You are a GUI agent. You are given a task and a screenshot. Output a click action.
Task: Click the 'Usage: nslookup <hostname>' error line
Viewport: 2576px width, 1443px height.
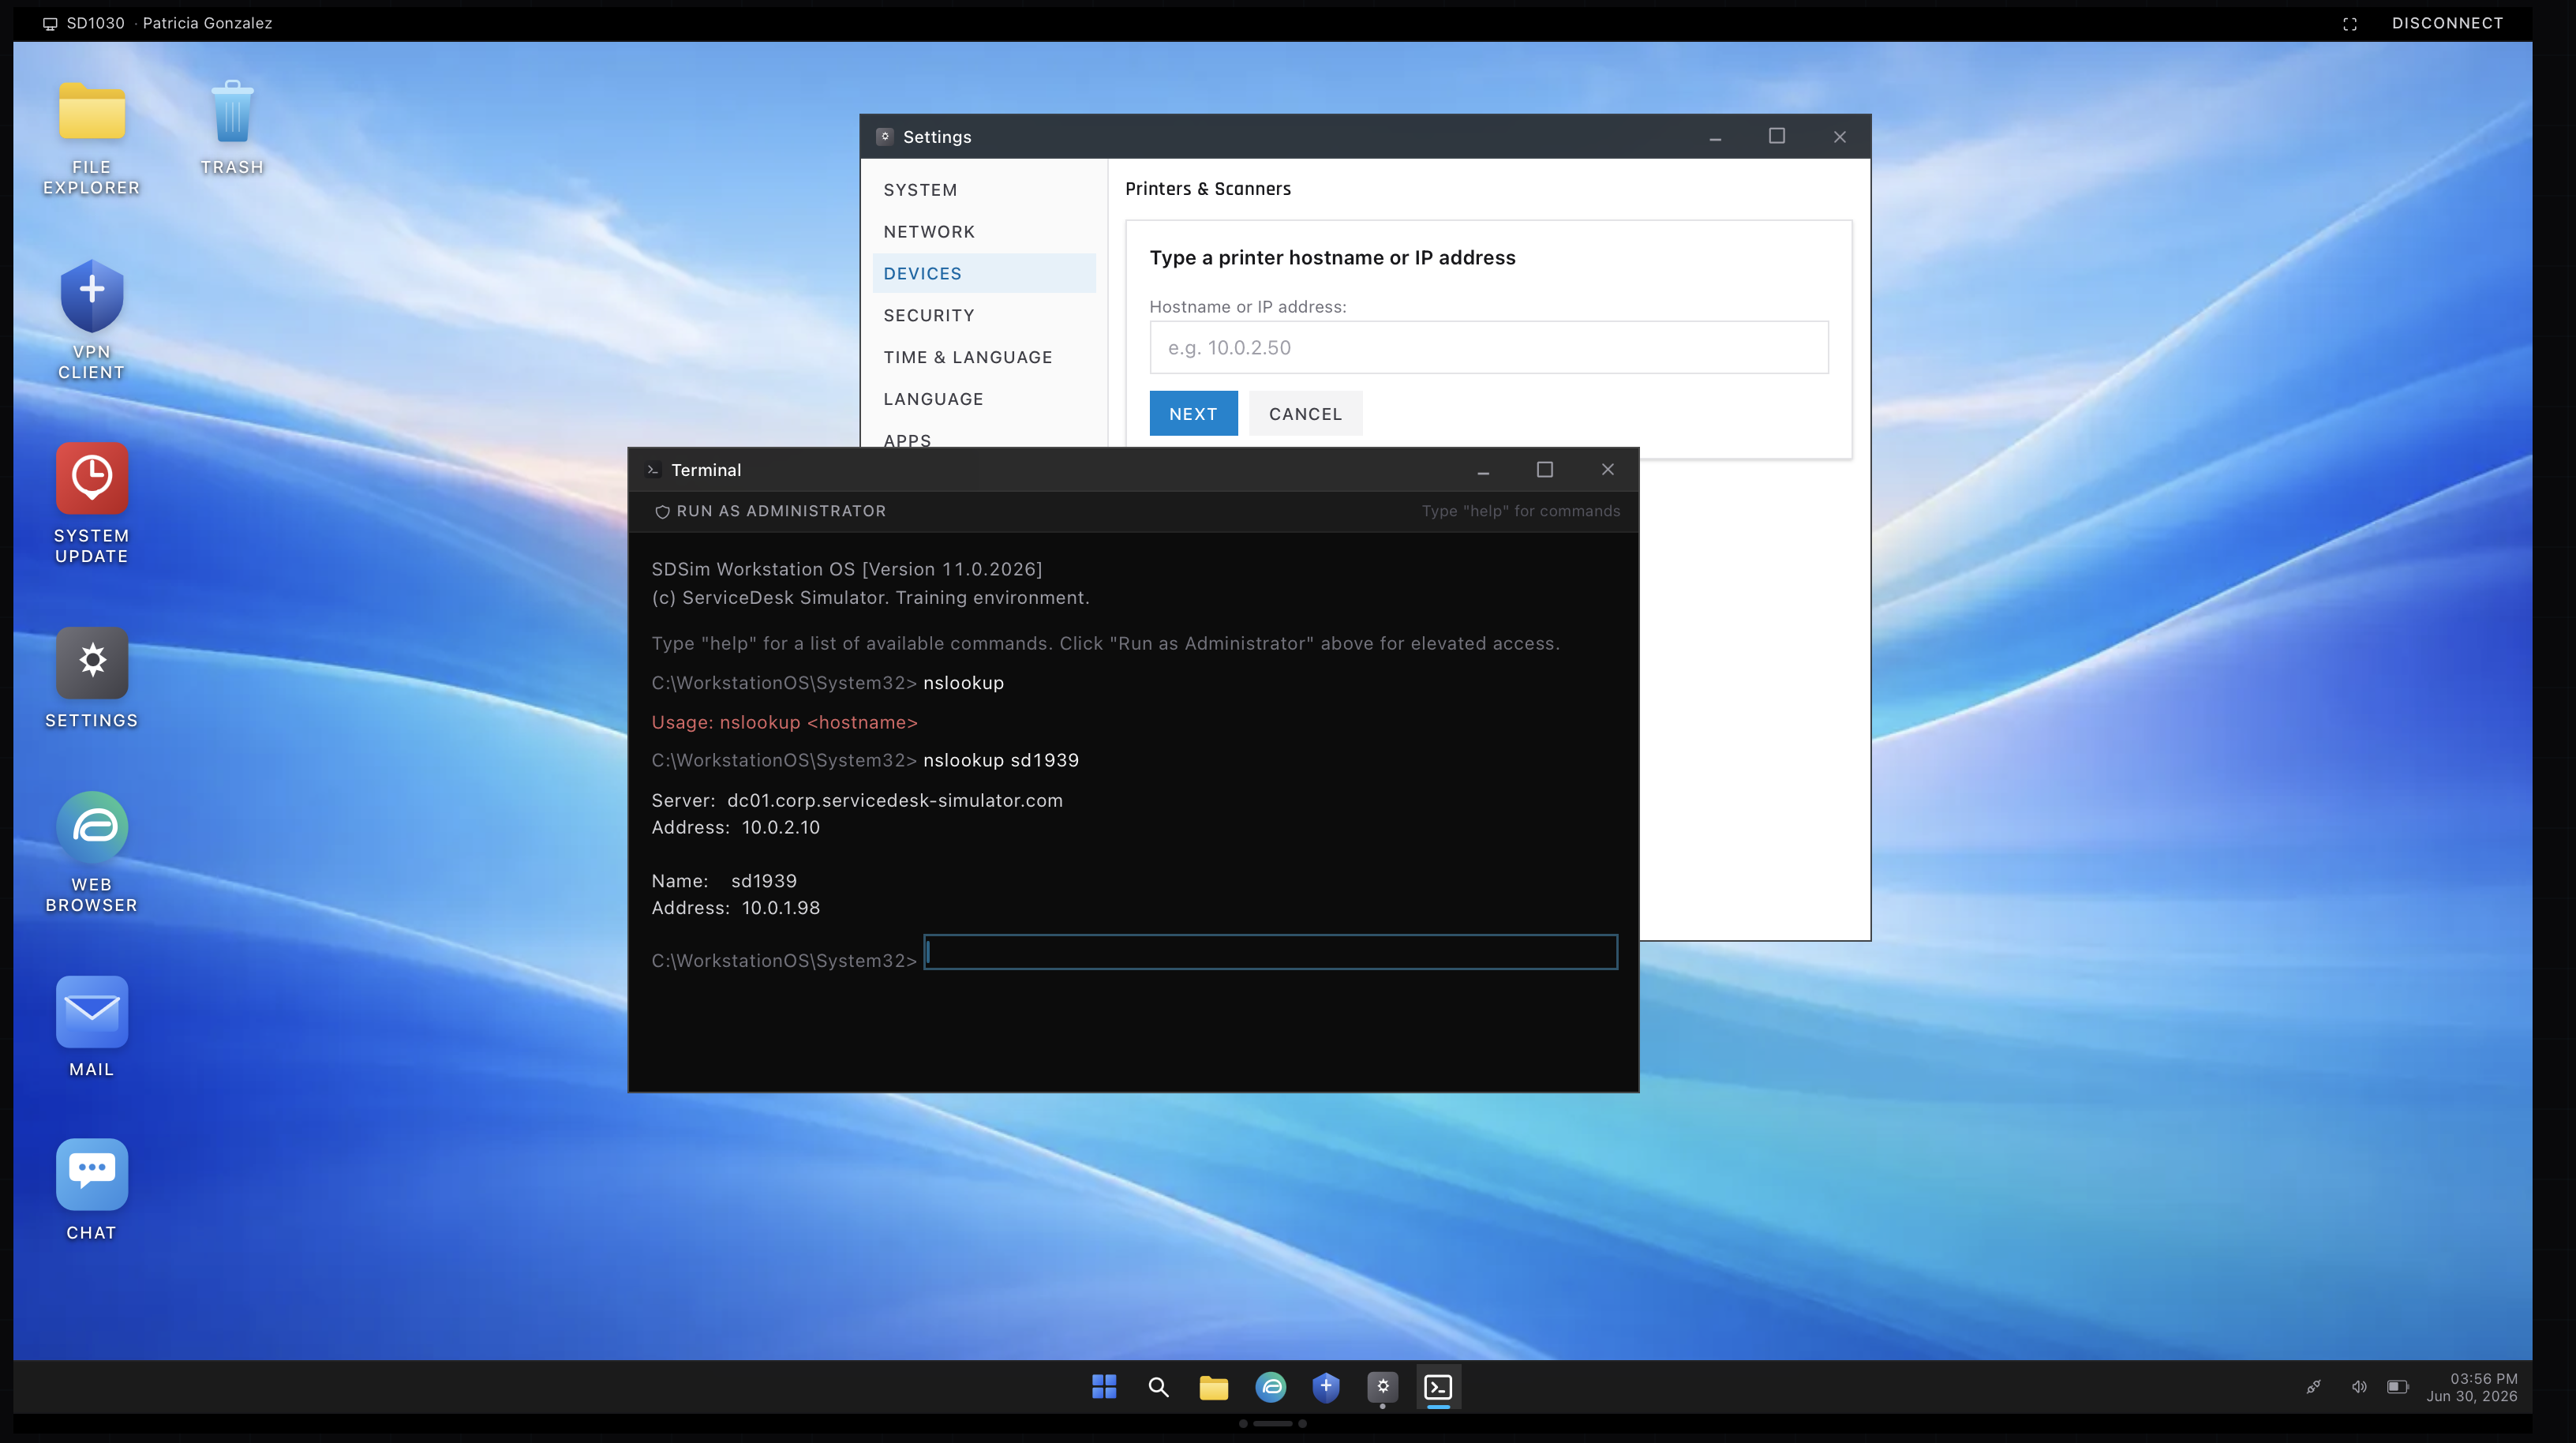[x=784, y=722]
